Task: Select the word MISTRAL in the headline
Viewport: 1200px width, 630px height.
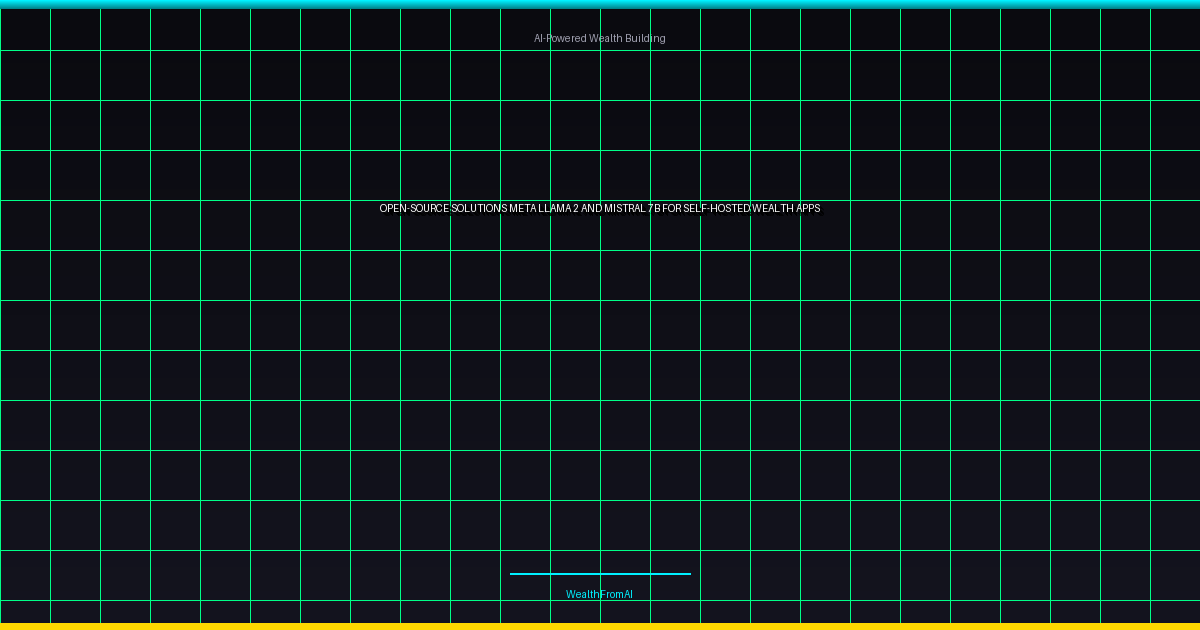Action: pos(624,208)
